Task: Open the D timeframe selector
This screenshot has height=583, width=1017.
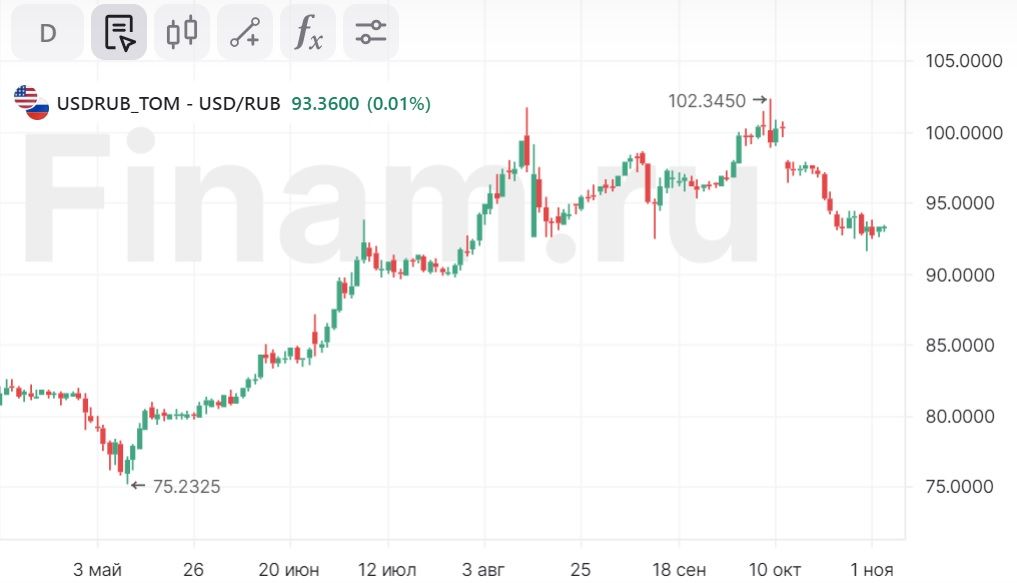Action: click(x=48, y=33)
